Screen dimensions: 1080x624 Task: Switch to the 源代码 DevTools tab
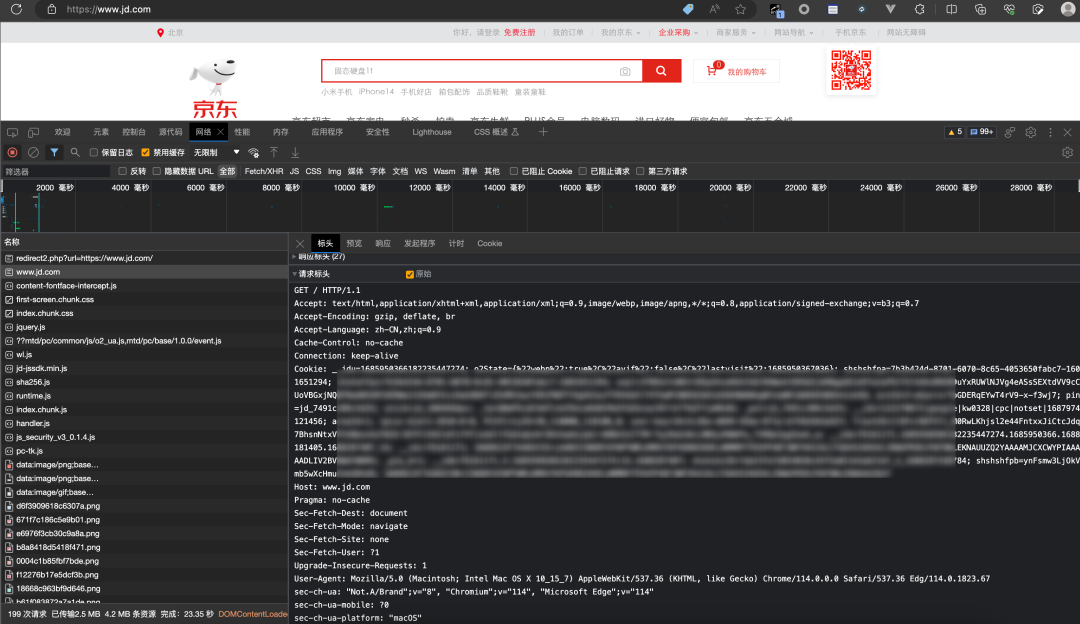click(170, 132)
